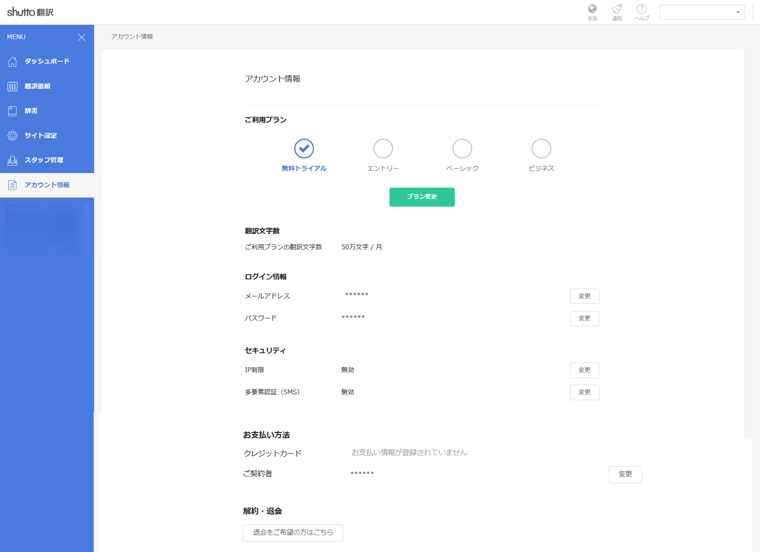Open the ヘルプ help icon
The width and height of the screenshot is (780, 552).
coord(642,9)
